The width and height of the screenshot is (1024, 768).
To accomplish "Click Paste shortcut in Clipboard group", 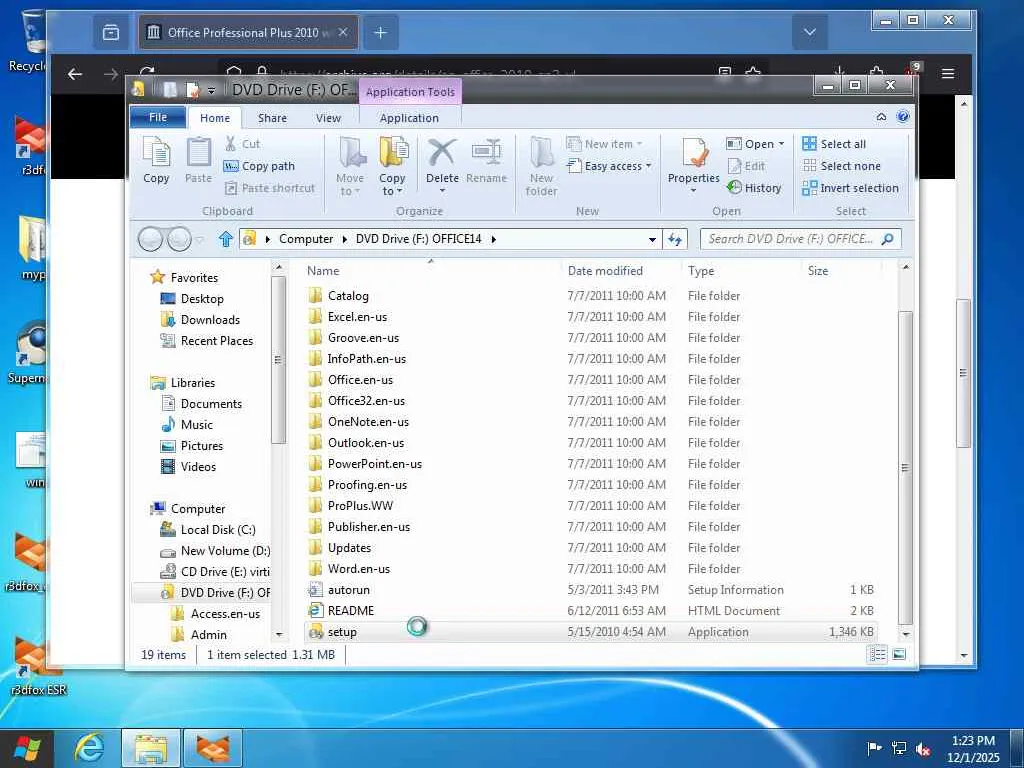I will (270, 188).
